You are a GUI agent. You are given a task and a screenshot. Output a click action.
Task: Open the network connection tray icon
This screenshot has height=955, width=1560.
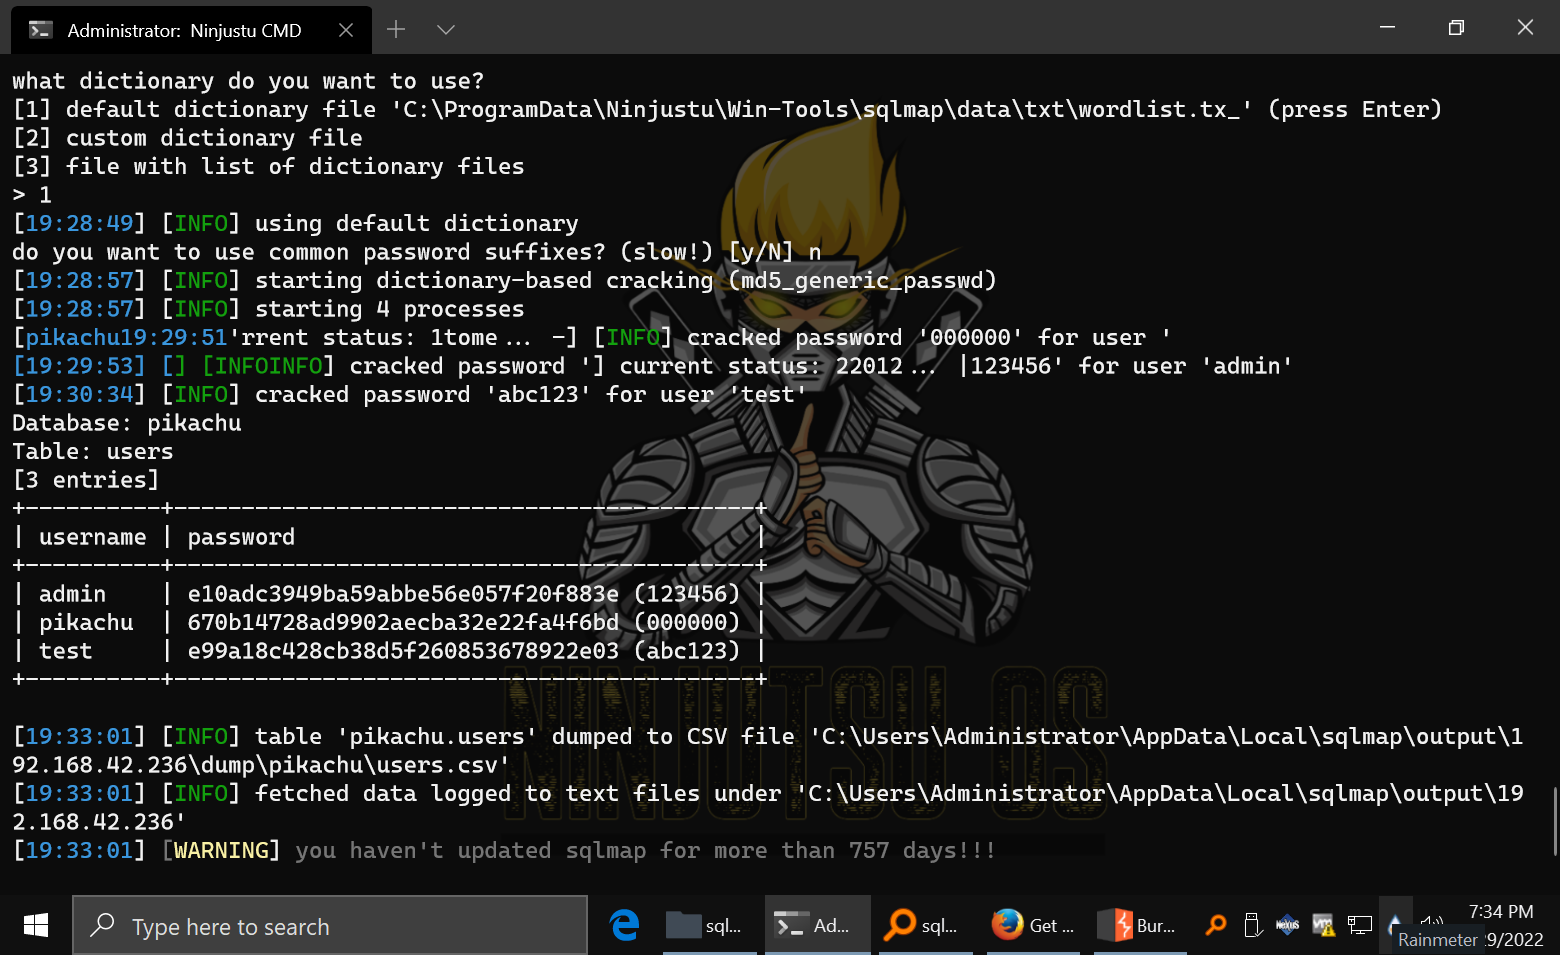(1360, 925)
